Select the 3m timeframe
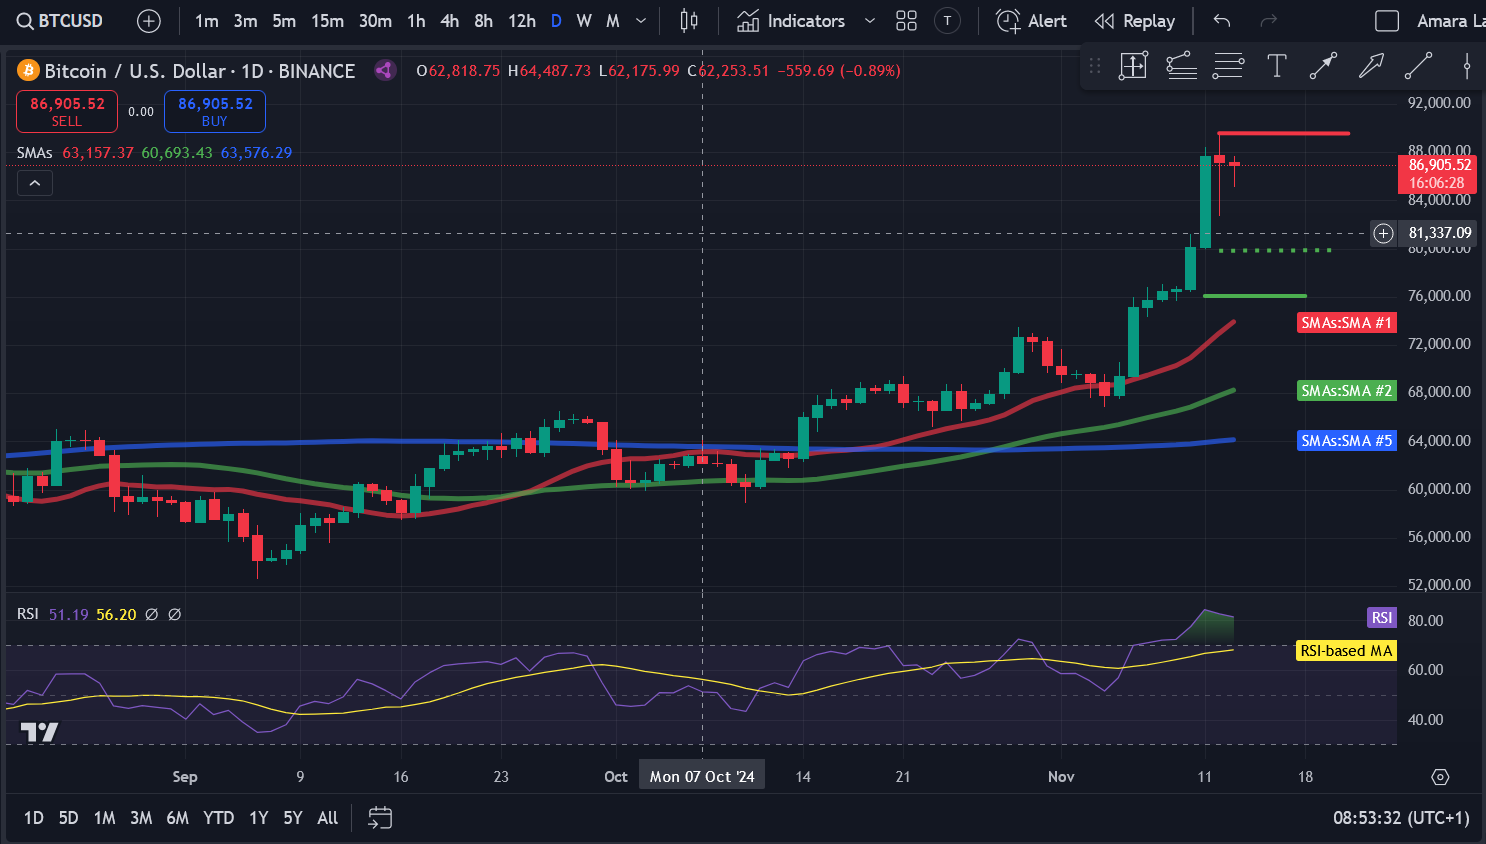Viewport: 1486px width, 844px height. pos(245,21)
